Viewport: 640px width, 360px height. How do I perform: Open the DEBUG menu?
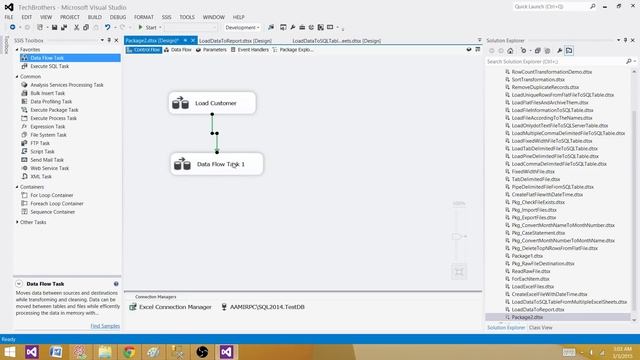[x=118, y=17]
